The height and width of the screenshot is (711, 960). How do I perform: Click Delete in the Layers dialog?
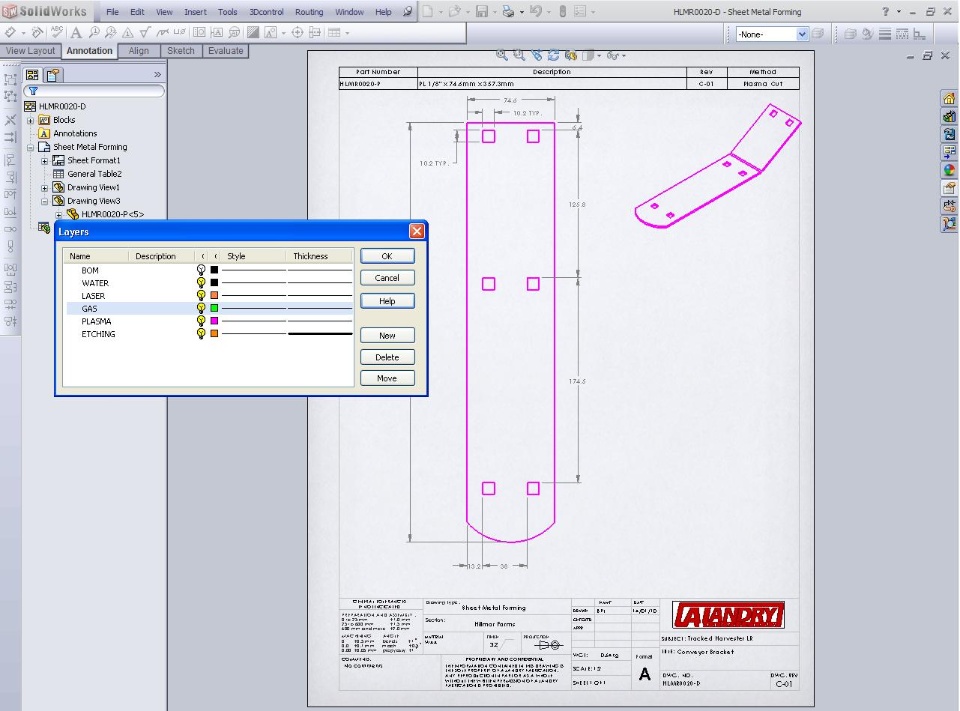pyautogui.click(x=387, y=357)
